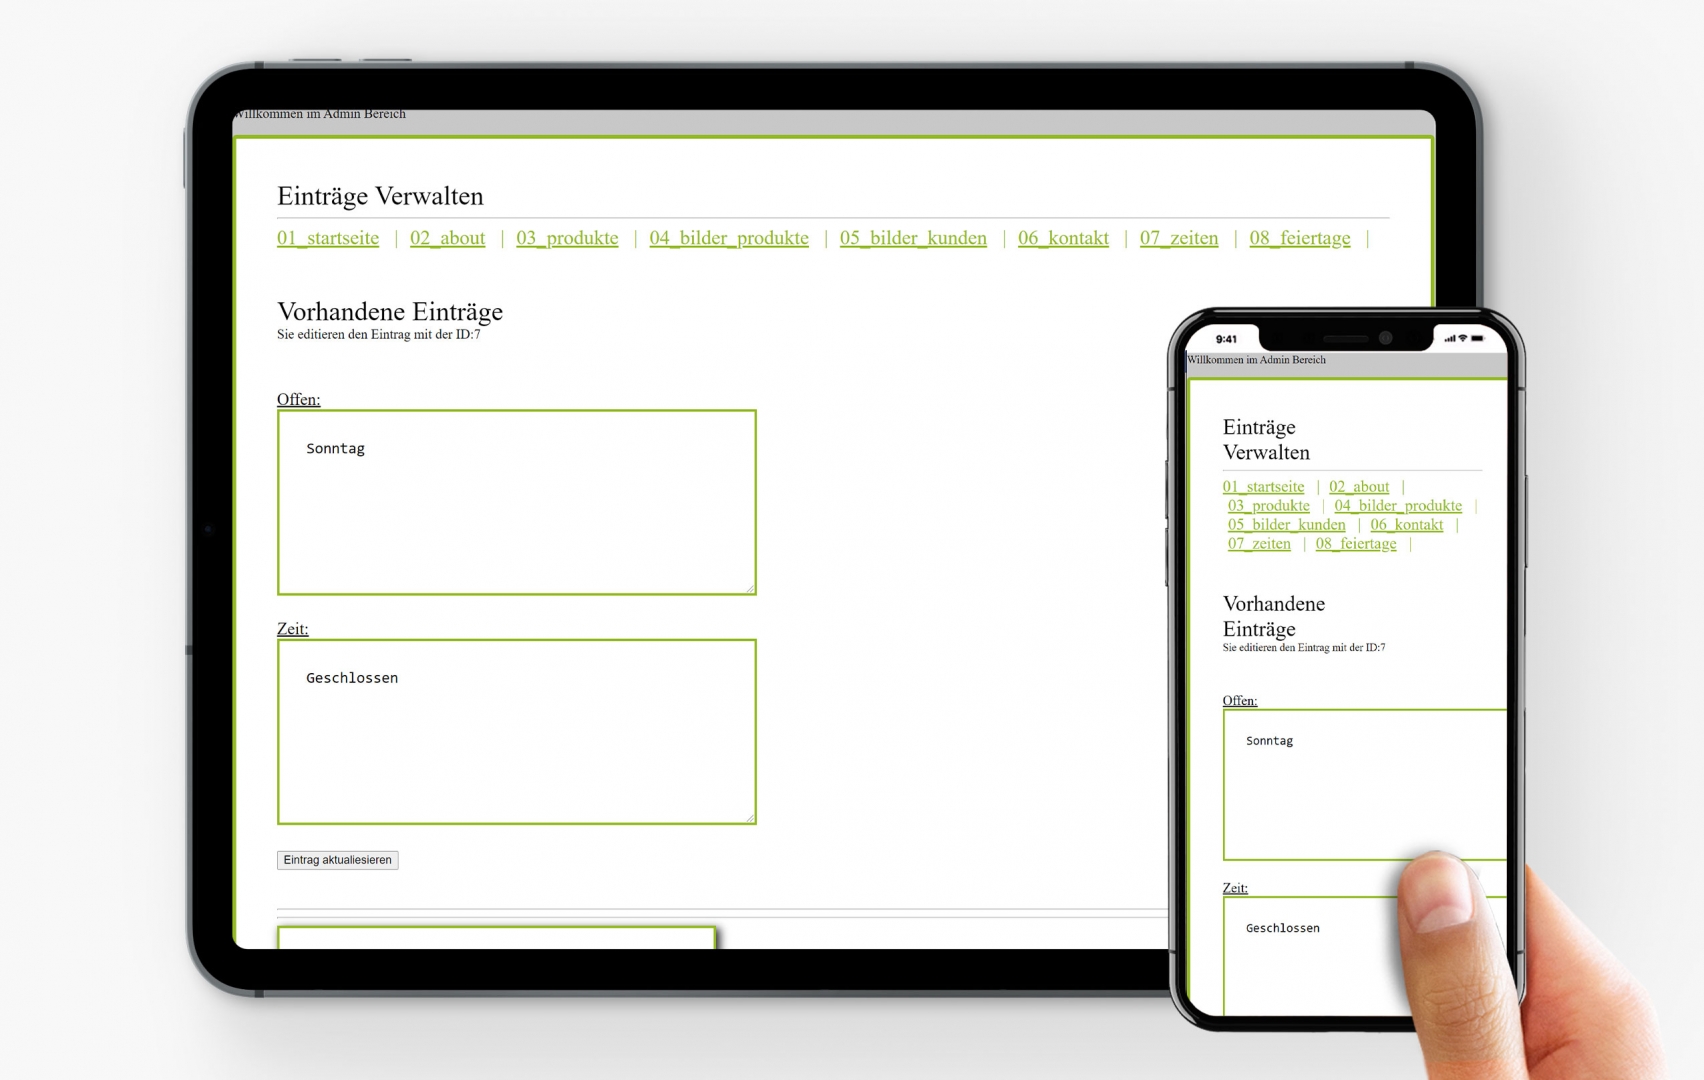Open 04_bilder_produkte on the tablet
Image resolution: width=1704 pixels, height=1080 pixels.
(x=729, y=238)
